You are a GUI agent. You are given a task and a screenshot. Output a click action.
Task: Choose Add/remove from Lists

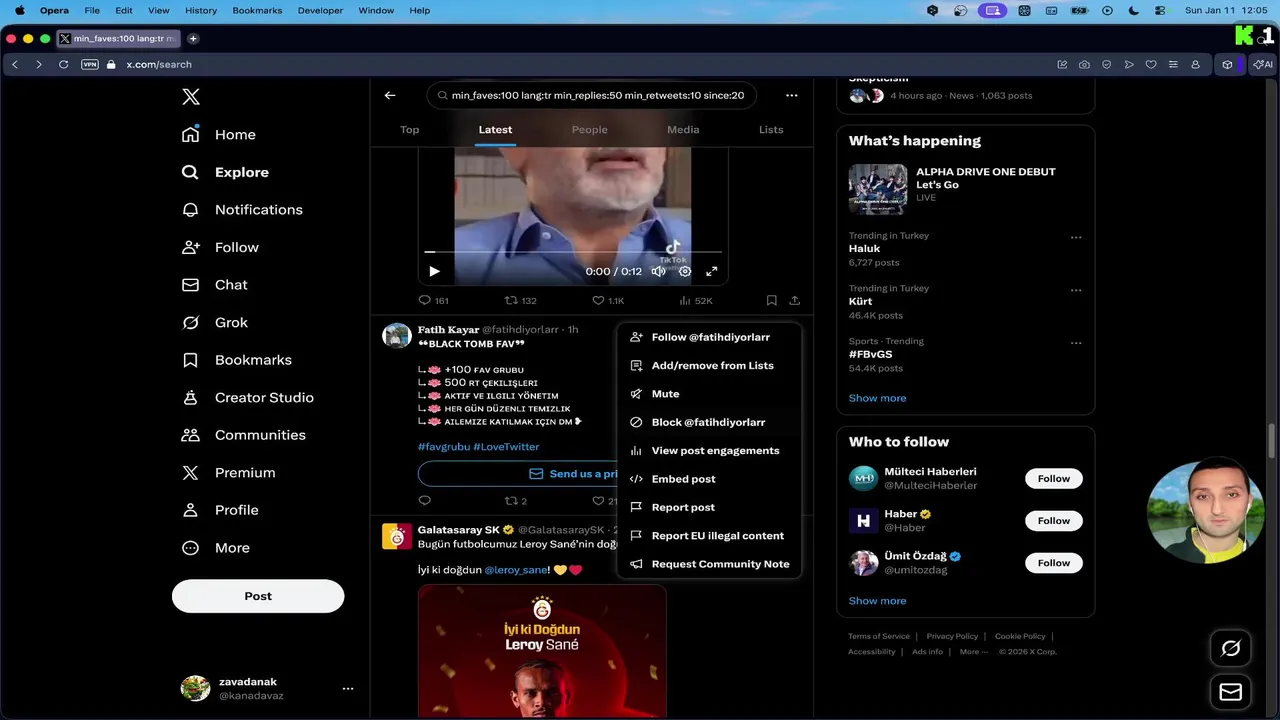[x=709, y=366]
